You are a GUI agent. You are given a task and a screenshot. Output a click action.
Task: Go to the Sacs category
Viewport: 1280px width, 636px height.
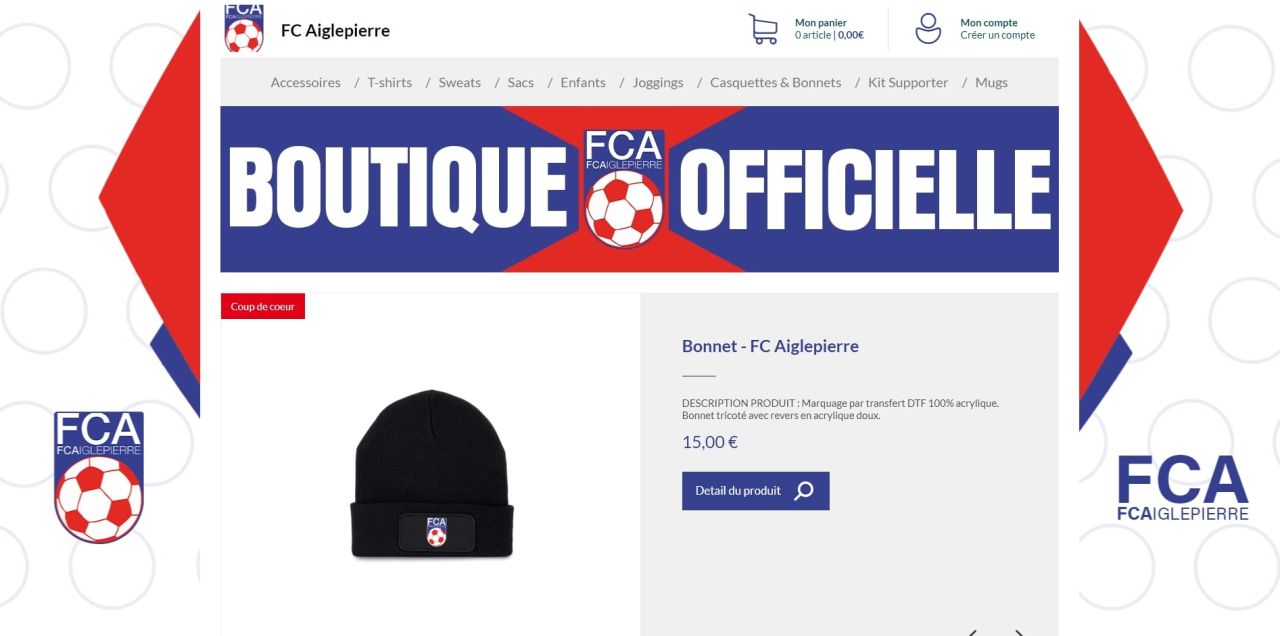tap(520, 82)
